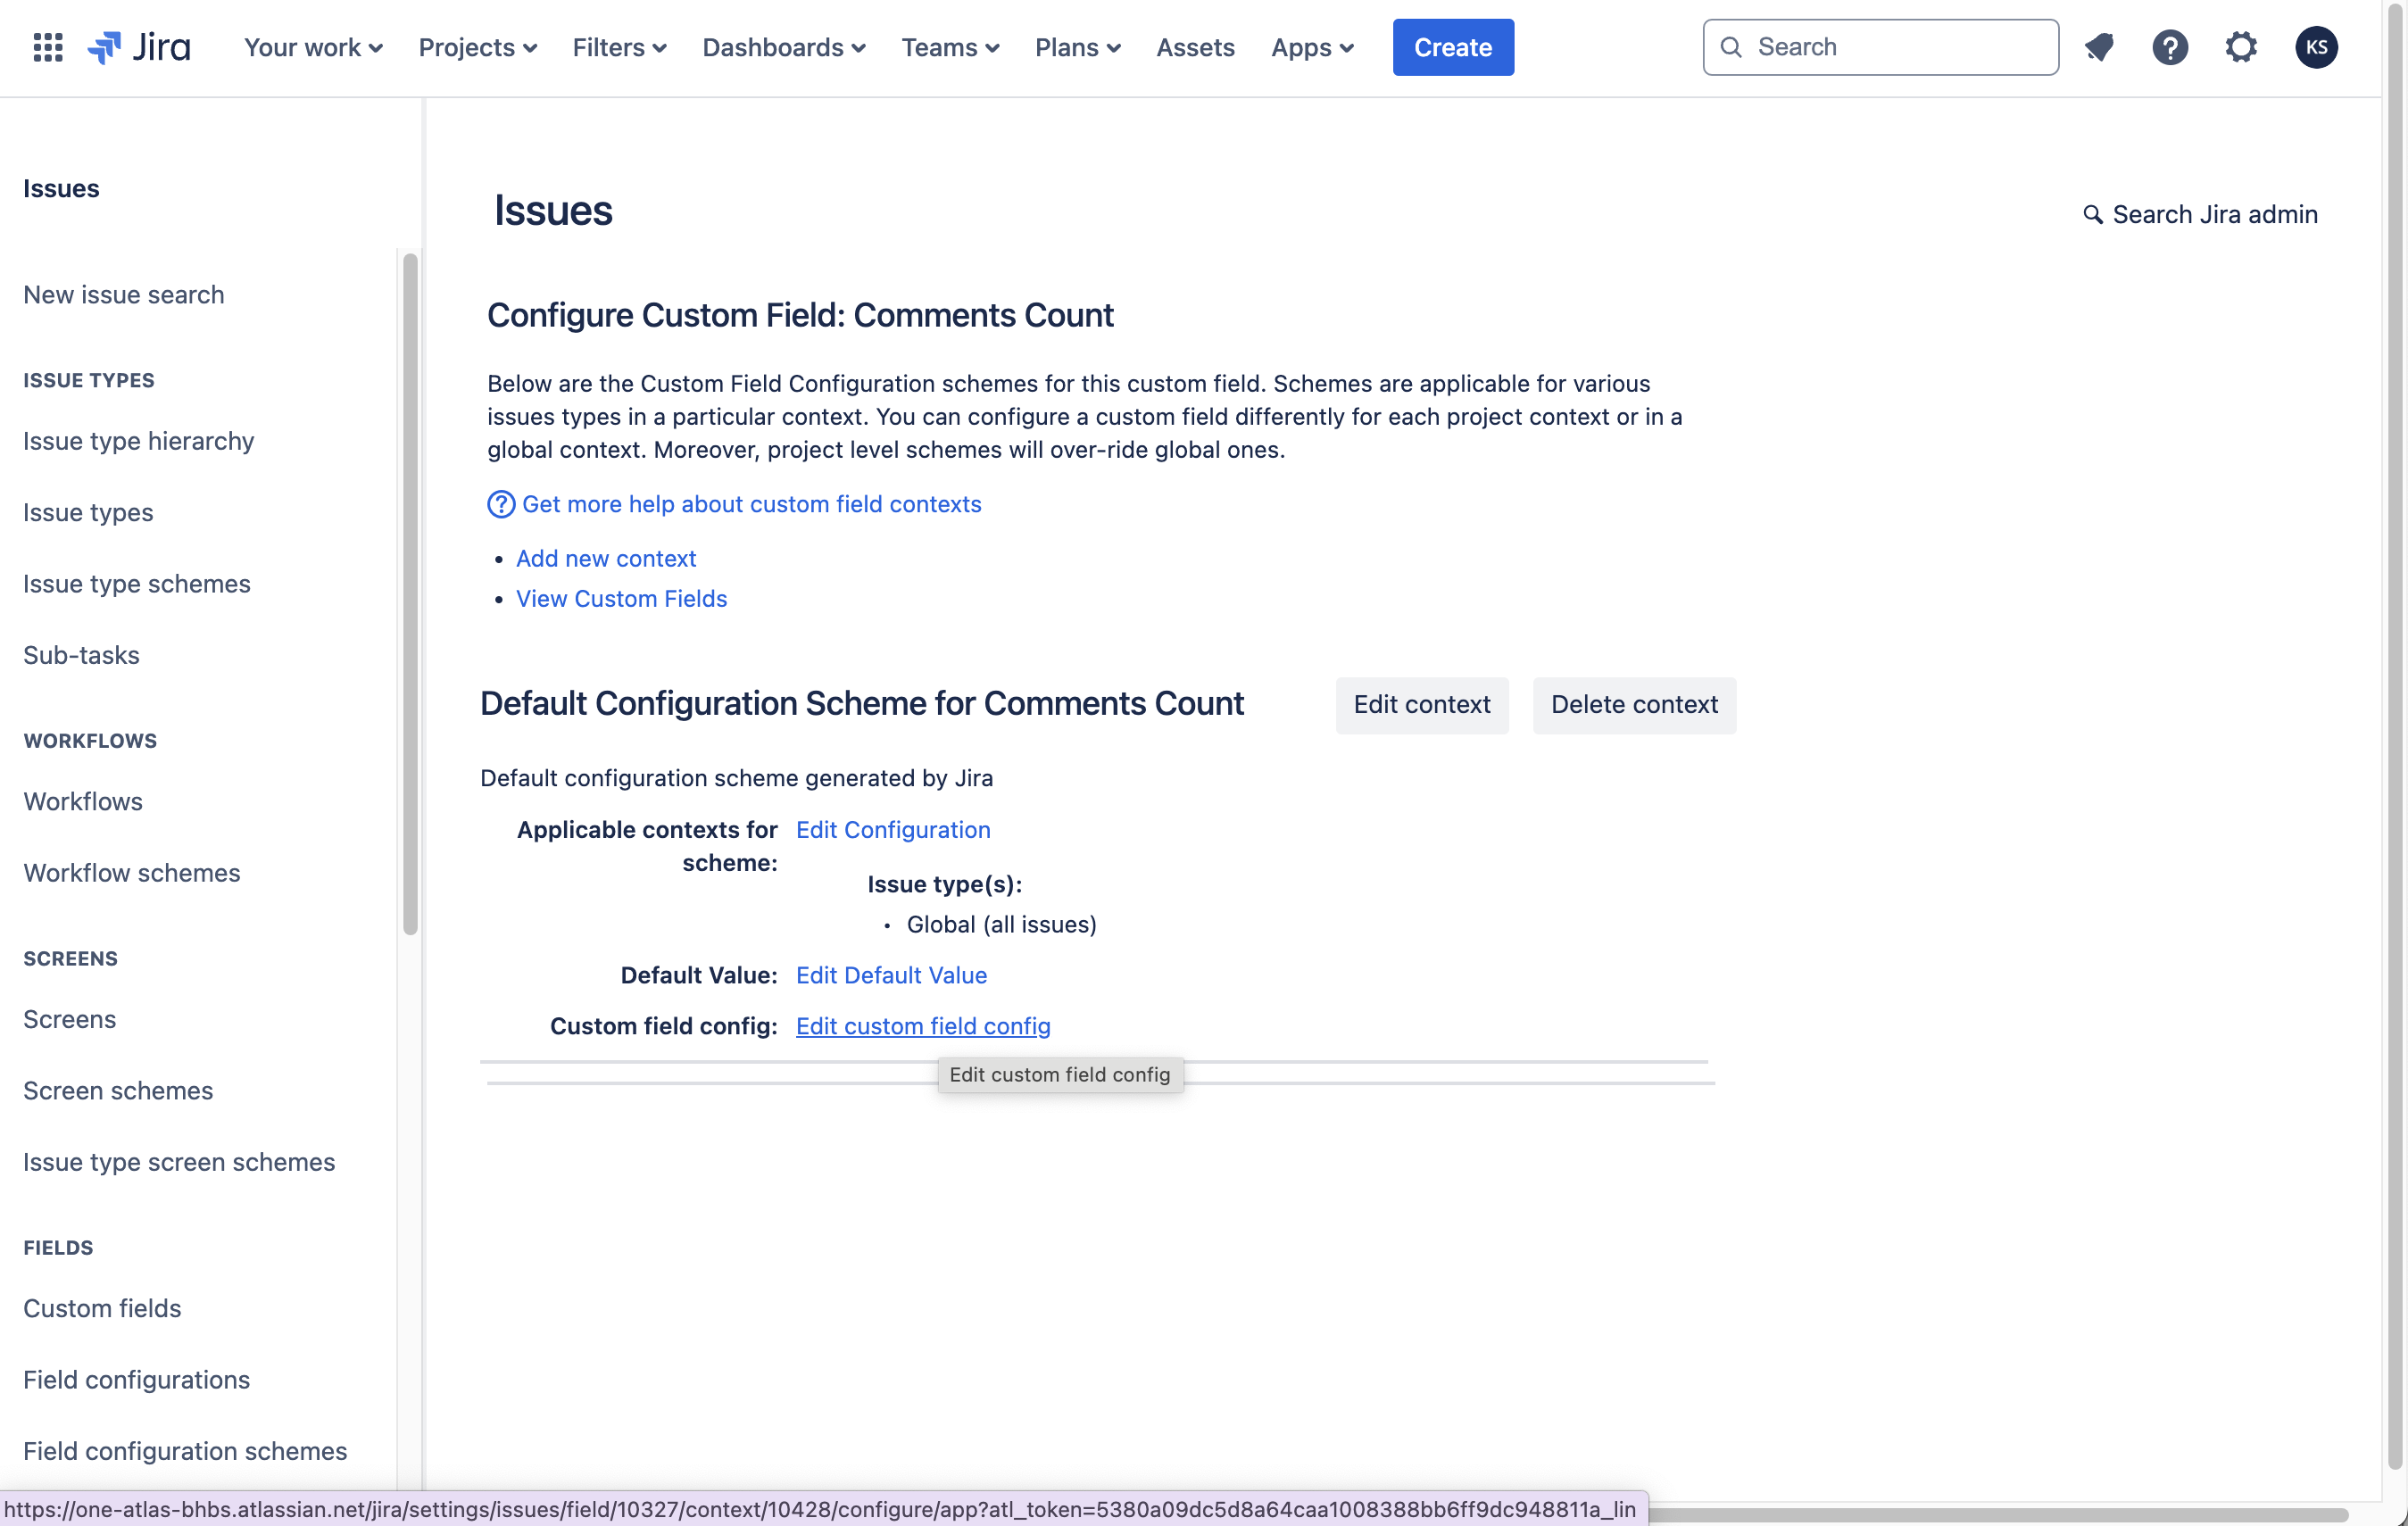Open the KS profile avatar

[2315, 47]
